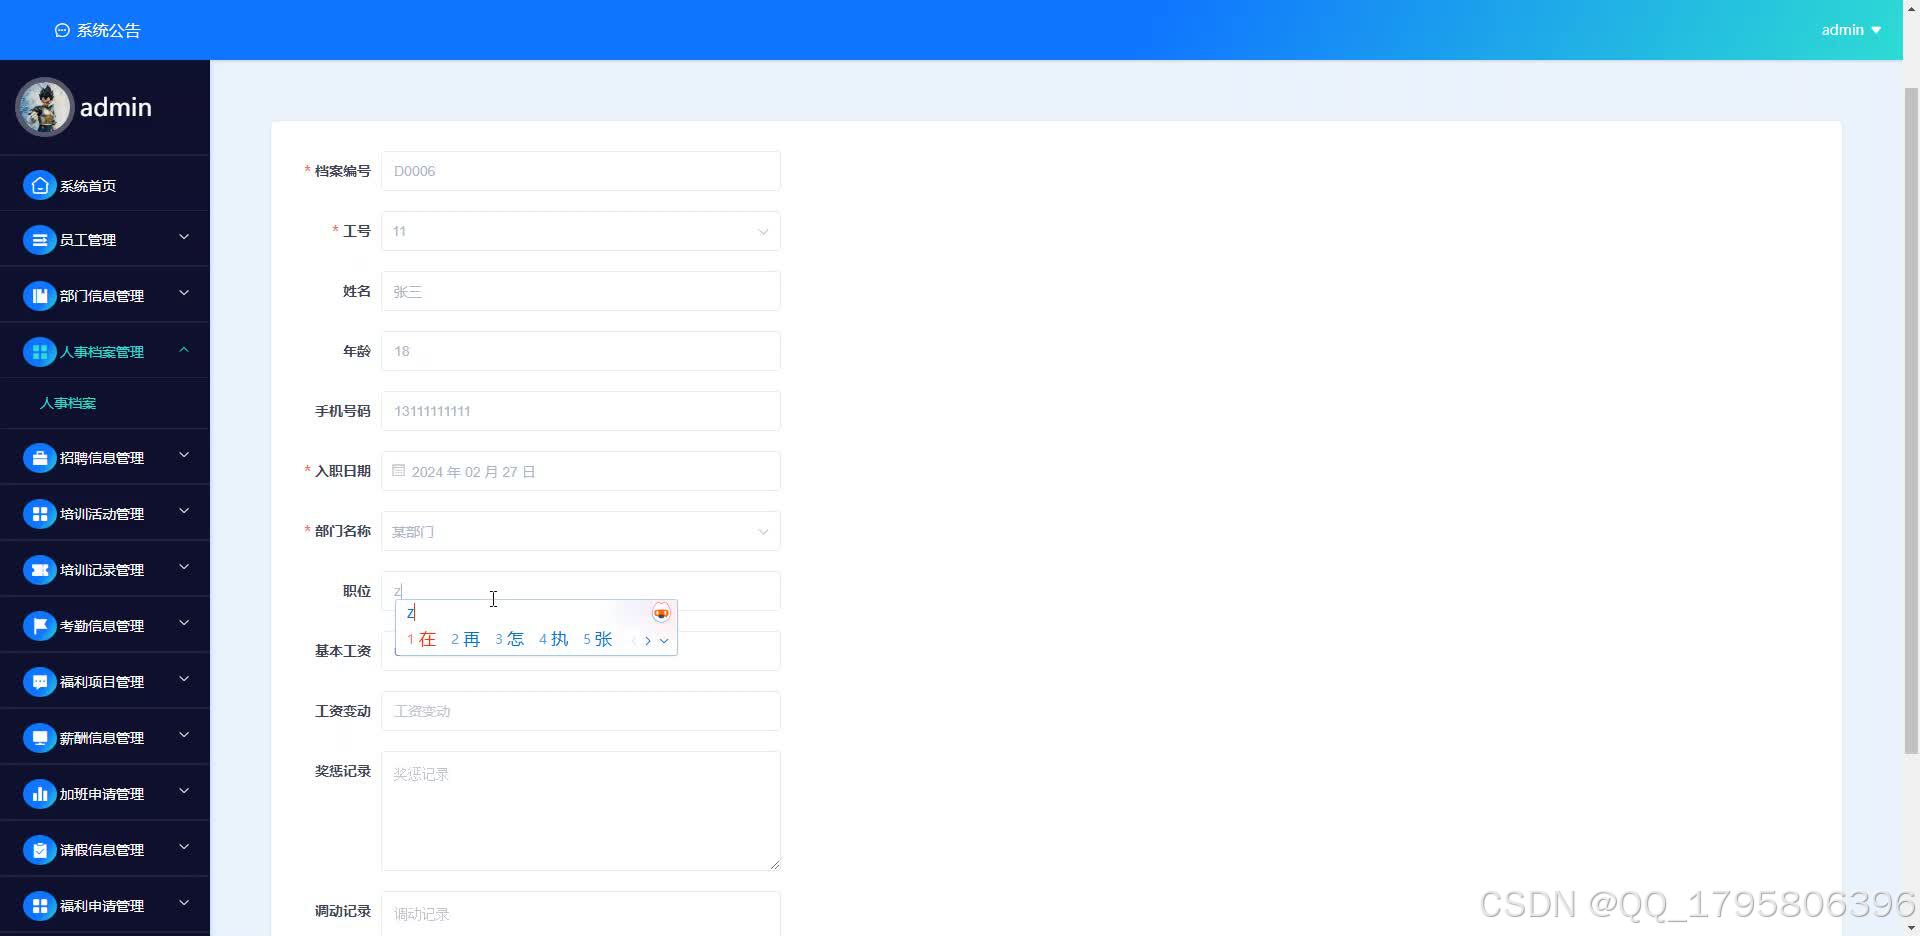Click the 系统公告 link text
Image resolution: width=1920 pixels, height=936 pixels.
[108, 31]
